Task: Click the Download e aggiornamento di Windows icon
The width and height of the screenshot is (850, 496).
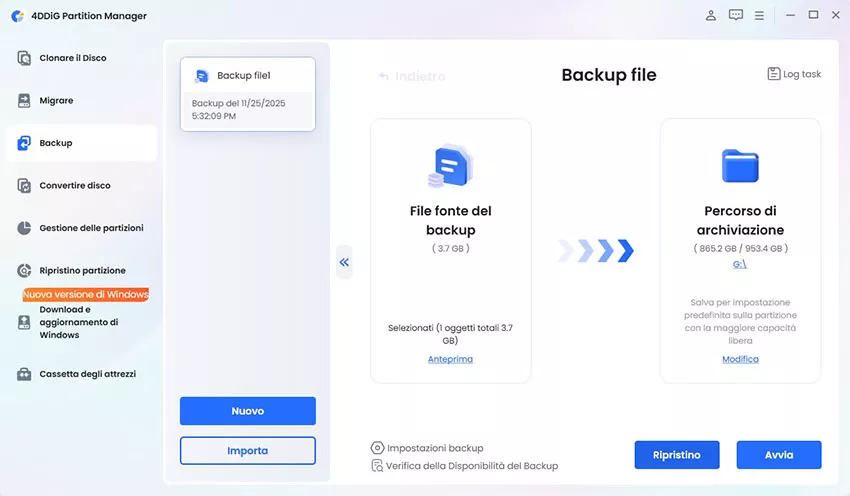Action: point(24,322)
